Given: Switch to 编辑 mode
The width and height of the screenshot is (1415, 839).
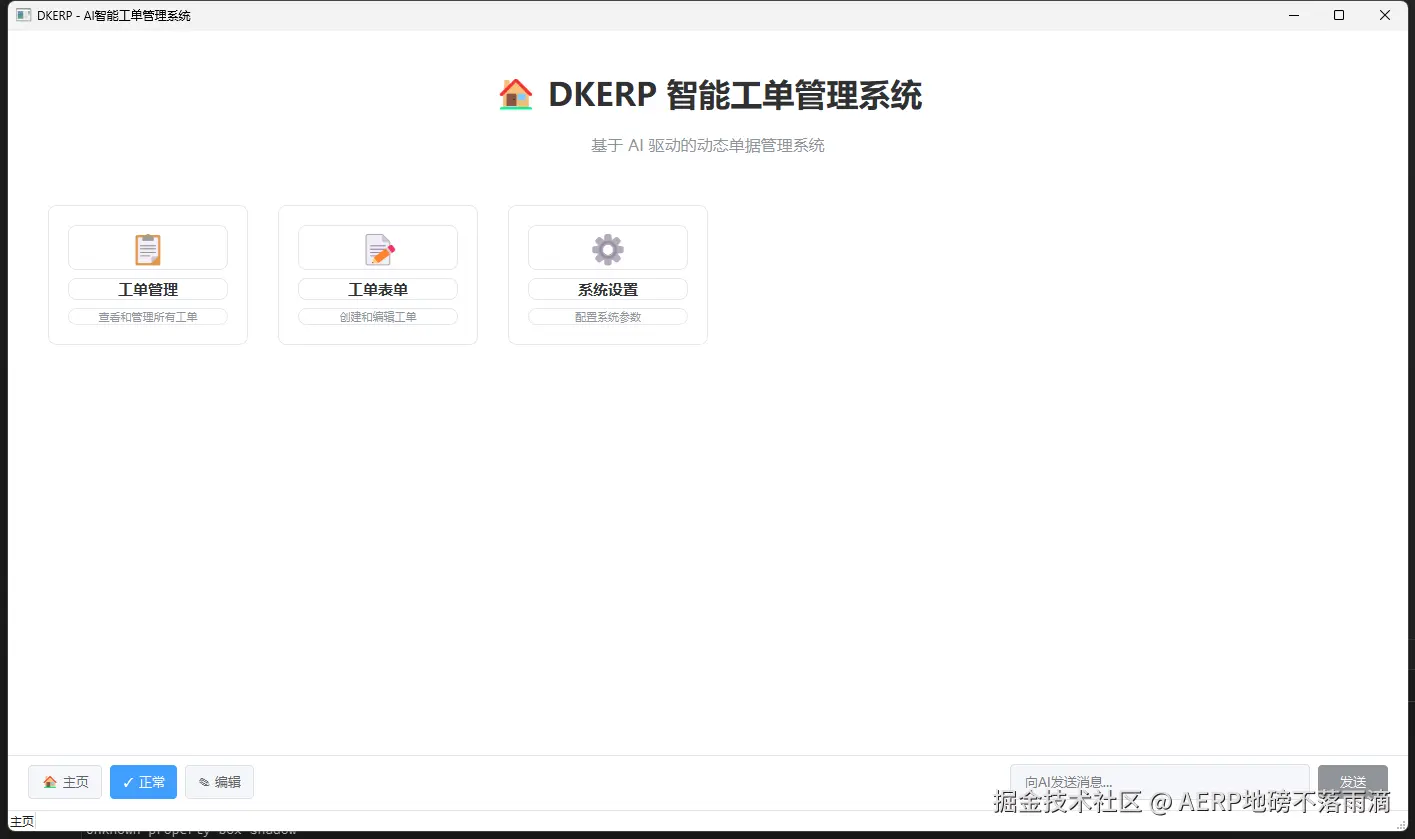Looking at the screenshot, I should [x=219, y=782].
